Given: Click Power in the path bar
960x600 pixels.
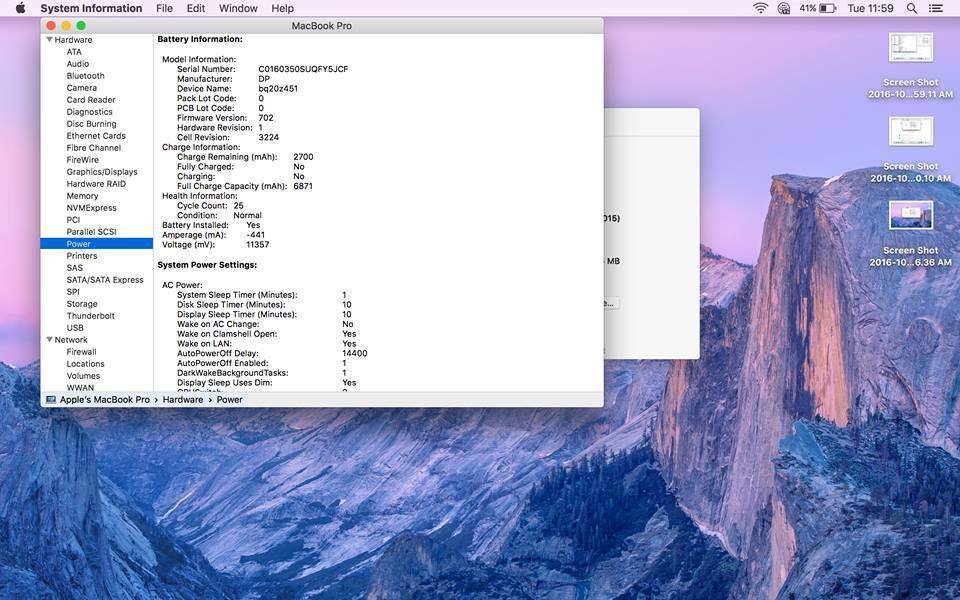Looking at the screenshot, I should [230, 400].
